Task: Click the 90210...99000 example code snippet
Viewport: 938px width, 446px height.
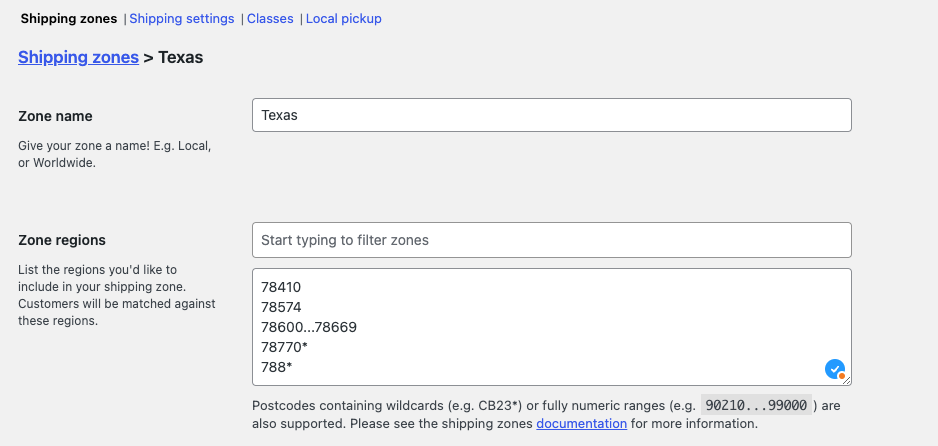Action: 756,405
